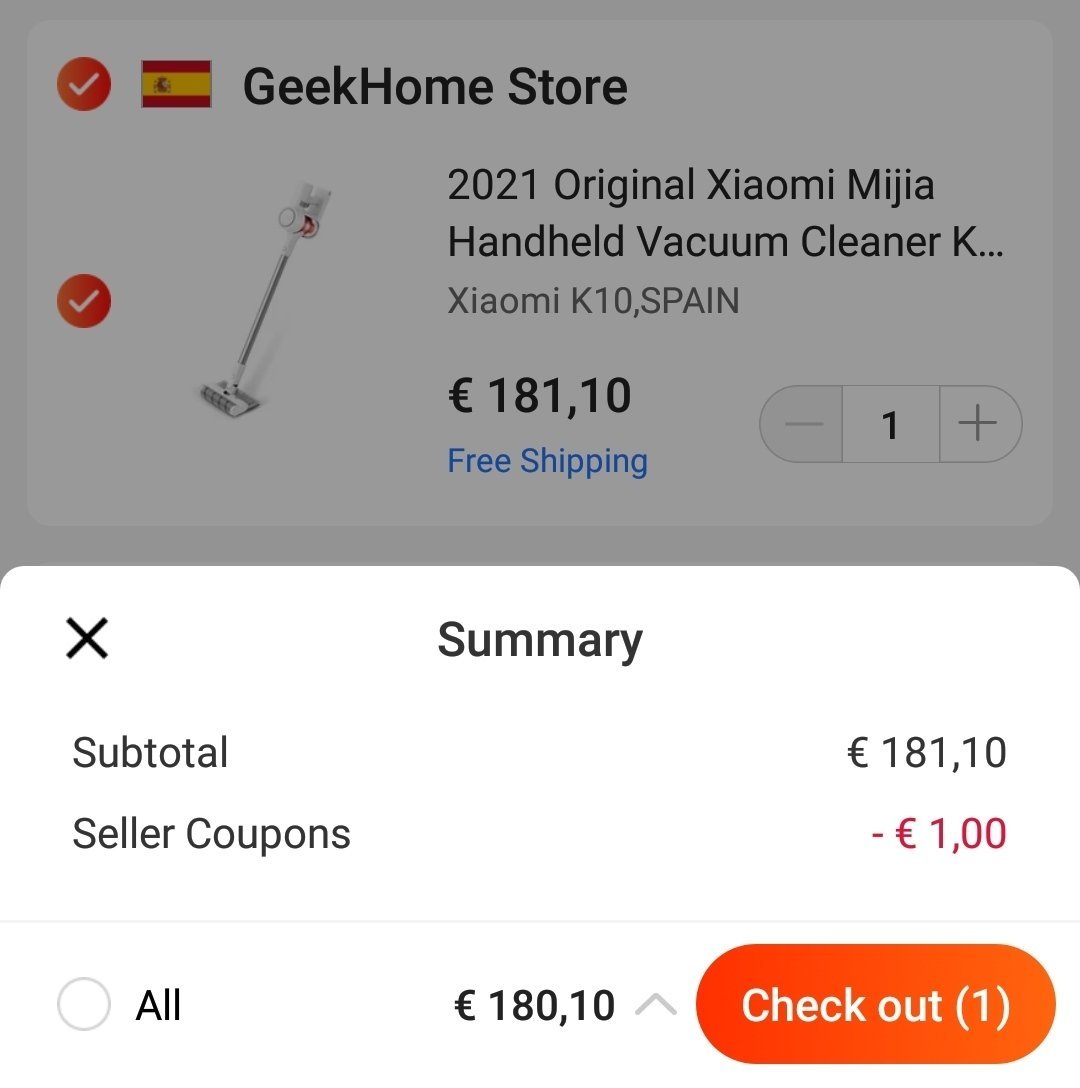Tap the item price € 181,10
The width and height of the screenshot is (1080, 1088).
[x=539, y=396]
